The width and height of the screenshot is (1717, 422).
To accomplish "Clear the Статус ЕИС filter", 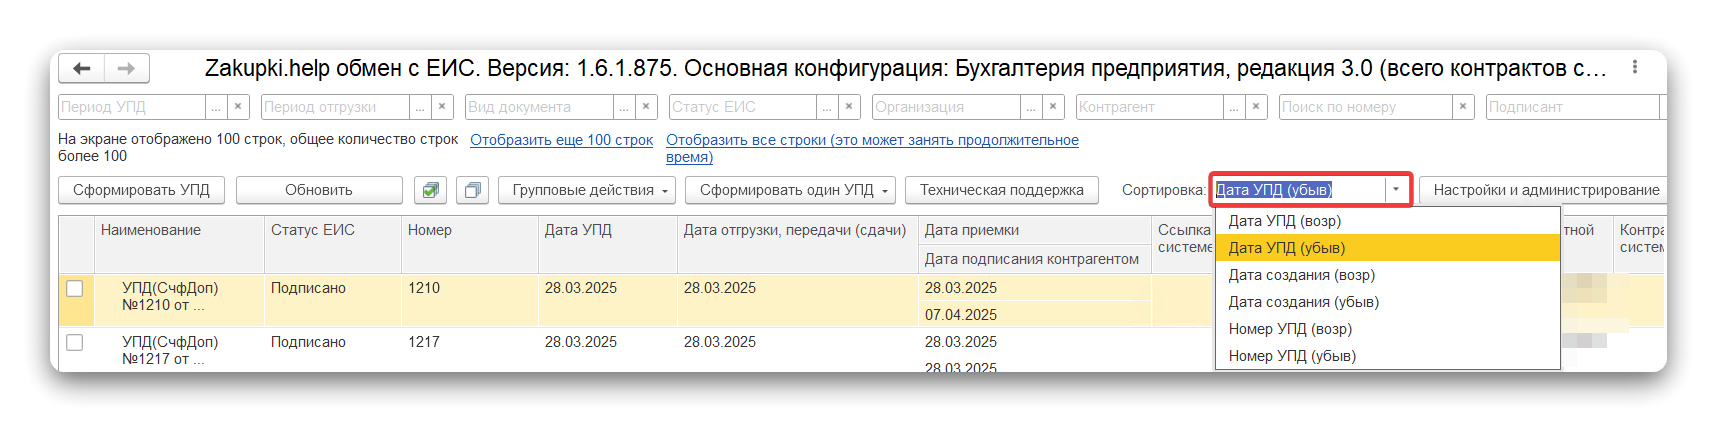I will (850, 107).
